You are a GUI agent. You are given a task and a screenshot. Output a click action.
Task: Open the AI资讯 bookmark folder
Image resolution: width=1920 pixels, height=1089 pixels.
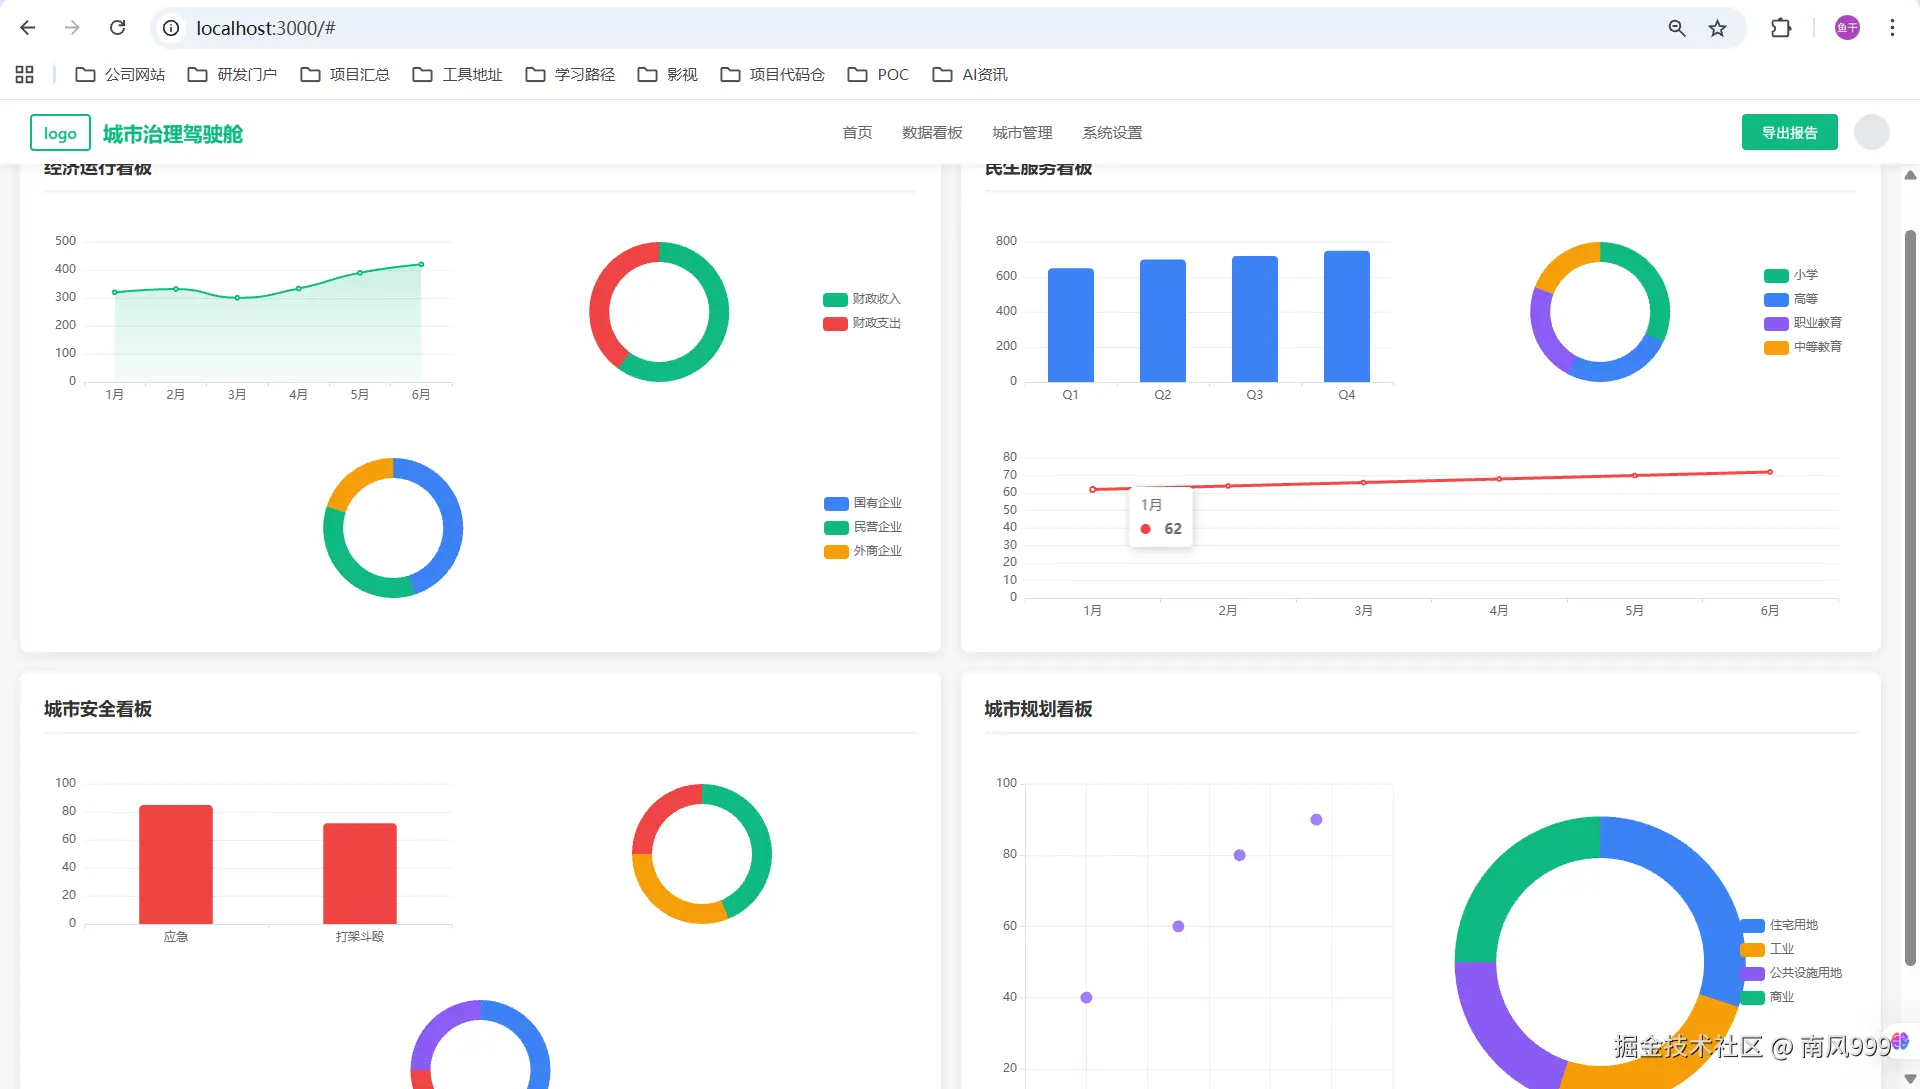pyautogui.click(x=970, y=75)
